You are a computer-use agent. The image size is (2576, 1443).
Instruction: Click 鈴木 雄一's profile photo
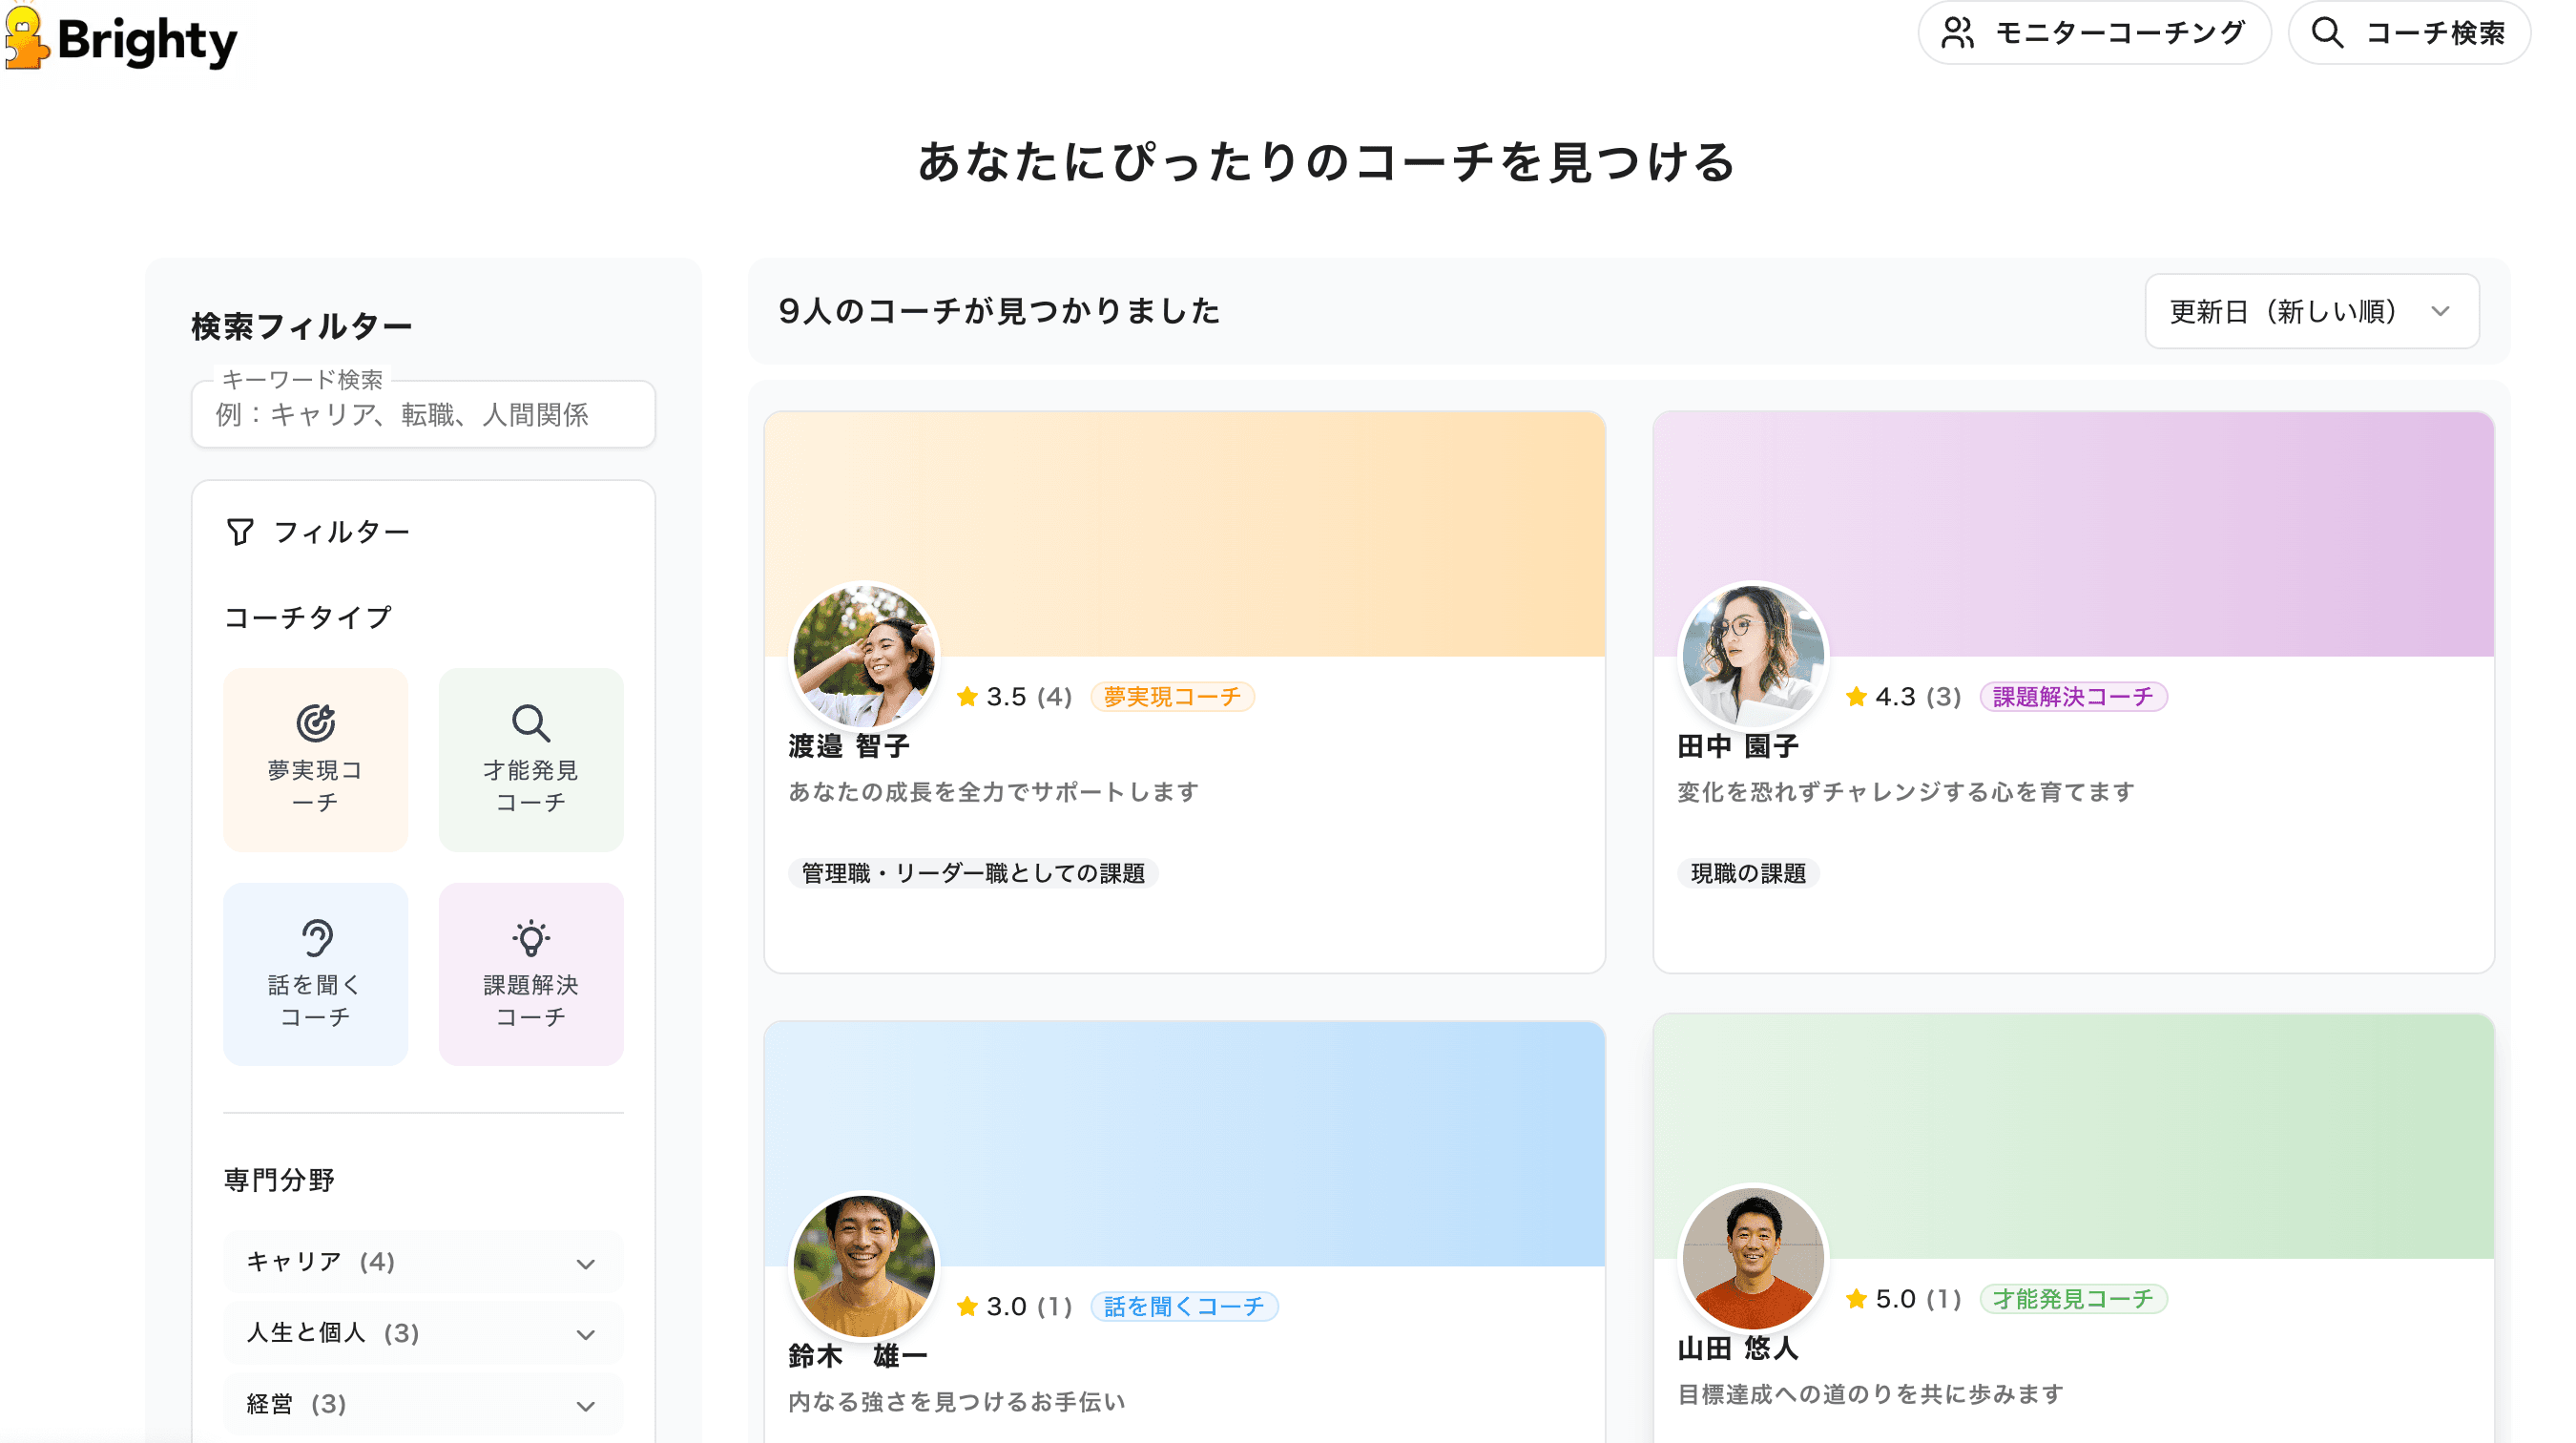864,1266
